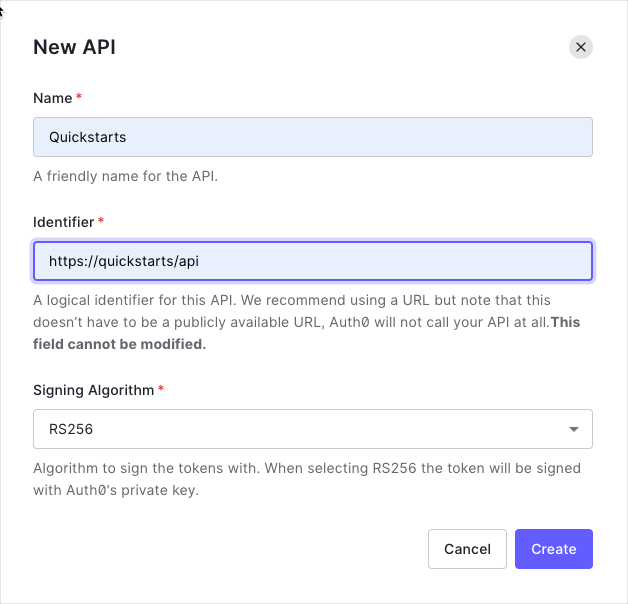Open the Signing Algorithm combo box
The height and width of the screenshot is (604, 628).
click(312, 429)
